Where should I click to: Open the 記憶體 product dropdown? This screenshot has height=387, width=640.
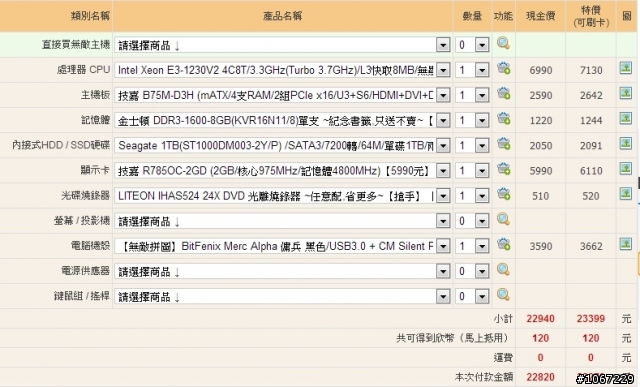pos(282,121)
